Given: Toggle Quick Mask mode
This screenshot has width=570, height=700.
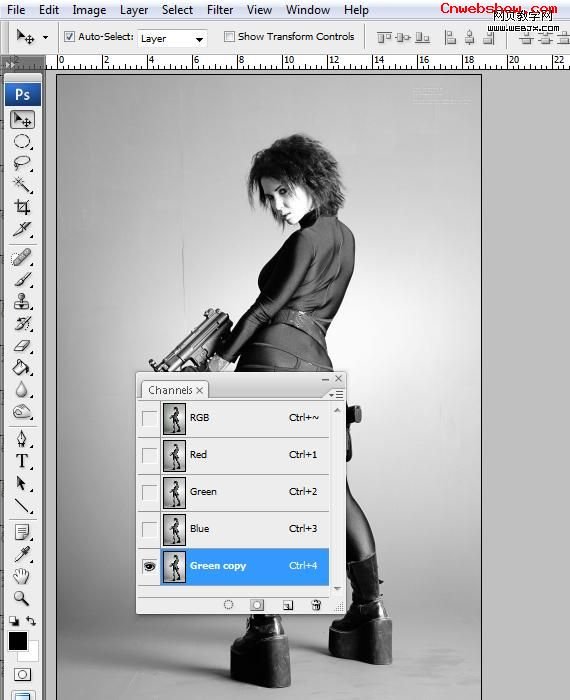Looking at the screenshot, I should tap(22, 674).
